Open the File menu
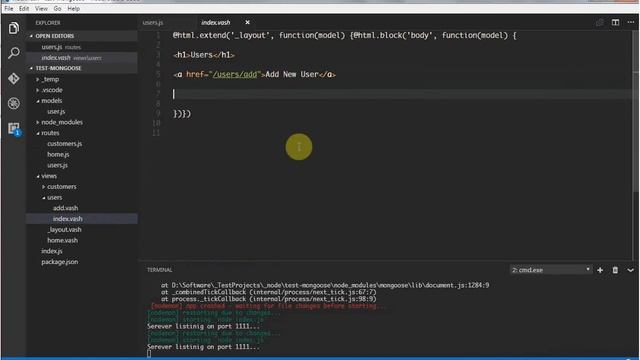640x360 pixels. [x=9, y=8]
